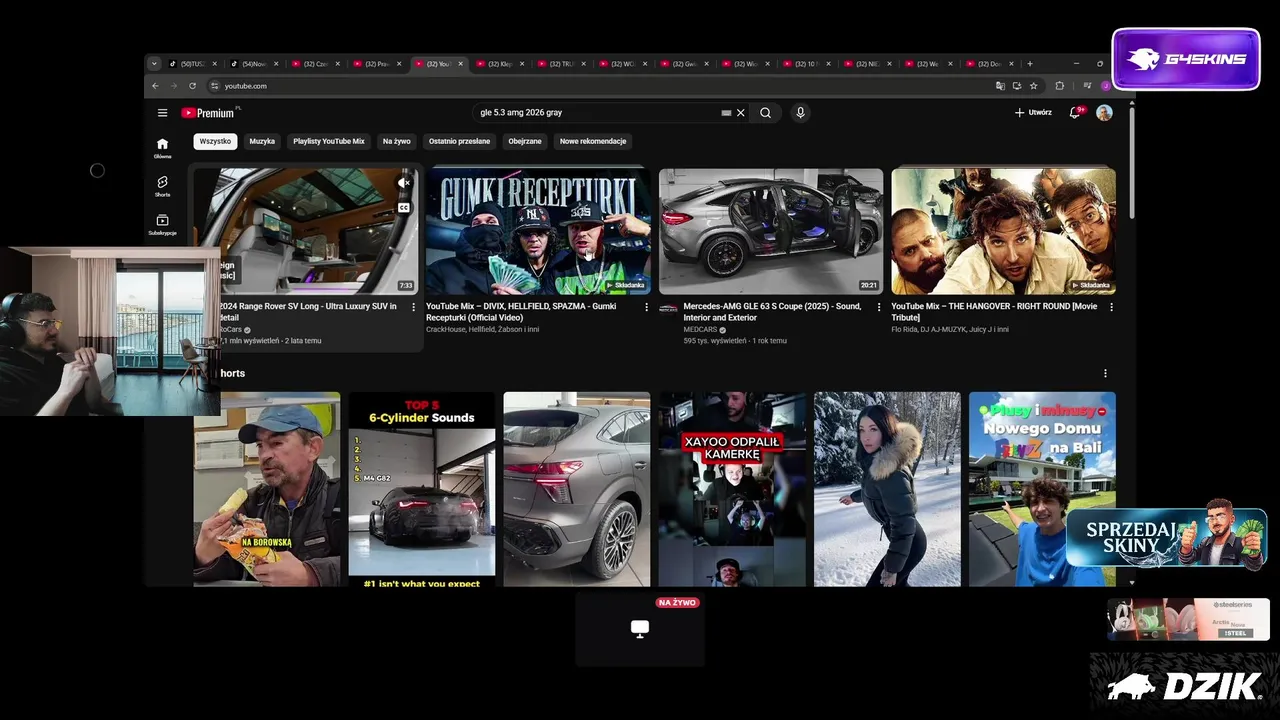Close the (50)TUSZ browser tab
Viewport: 1280px width, 720px height.
pyautogui.click(x=214, y=64)
